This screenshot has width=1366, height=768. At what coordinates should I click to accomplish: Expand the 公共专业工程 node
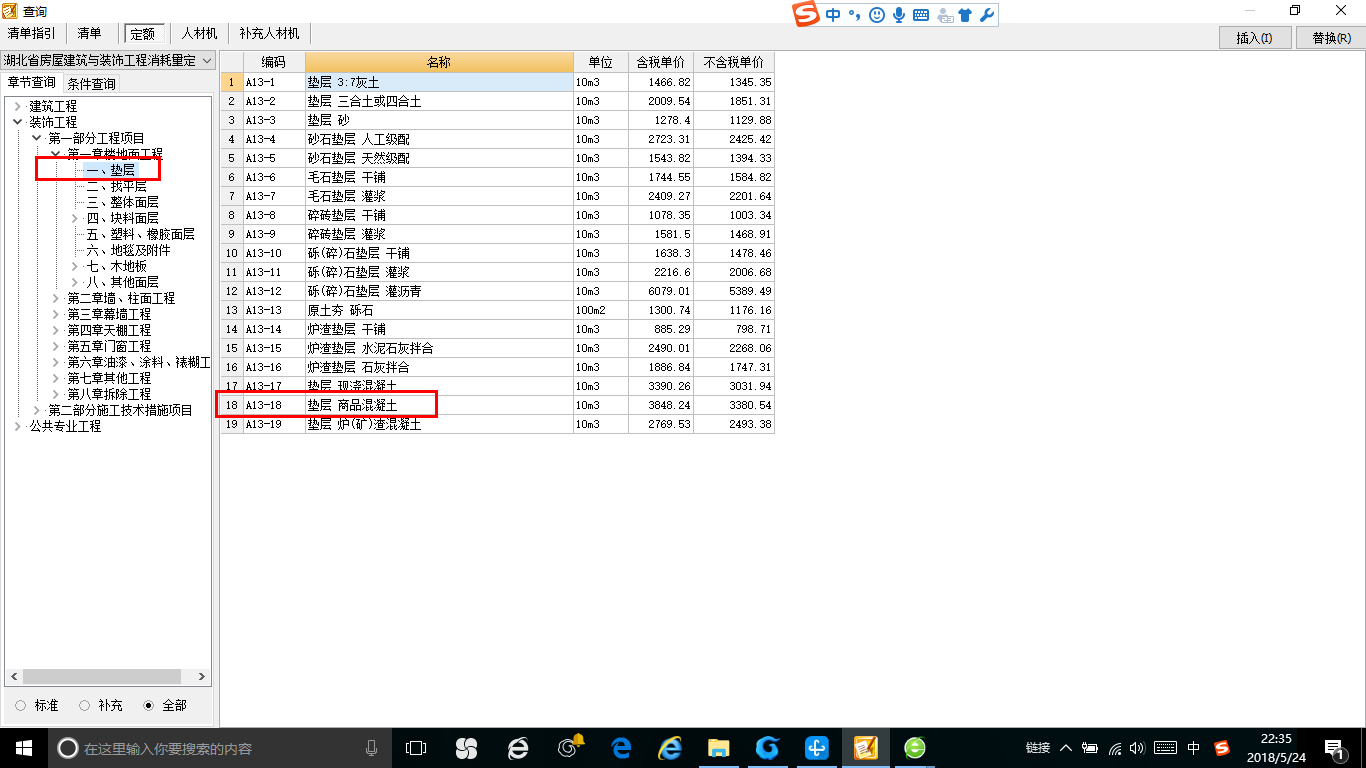pyautogui.click(x=17, y=426)
